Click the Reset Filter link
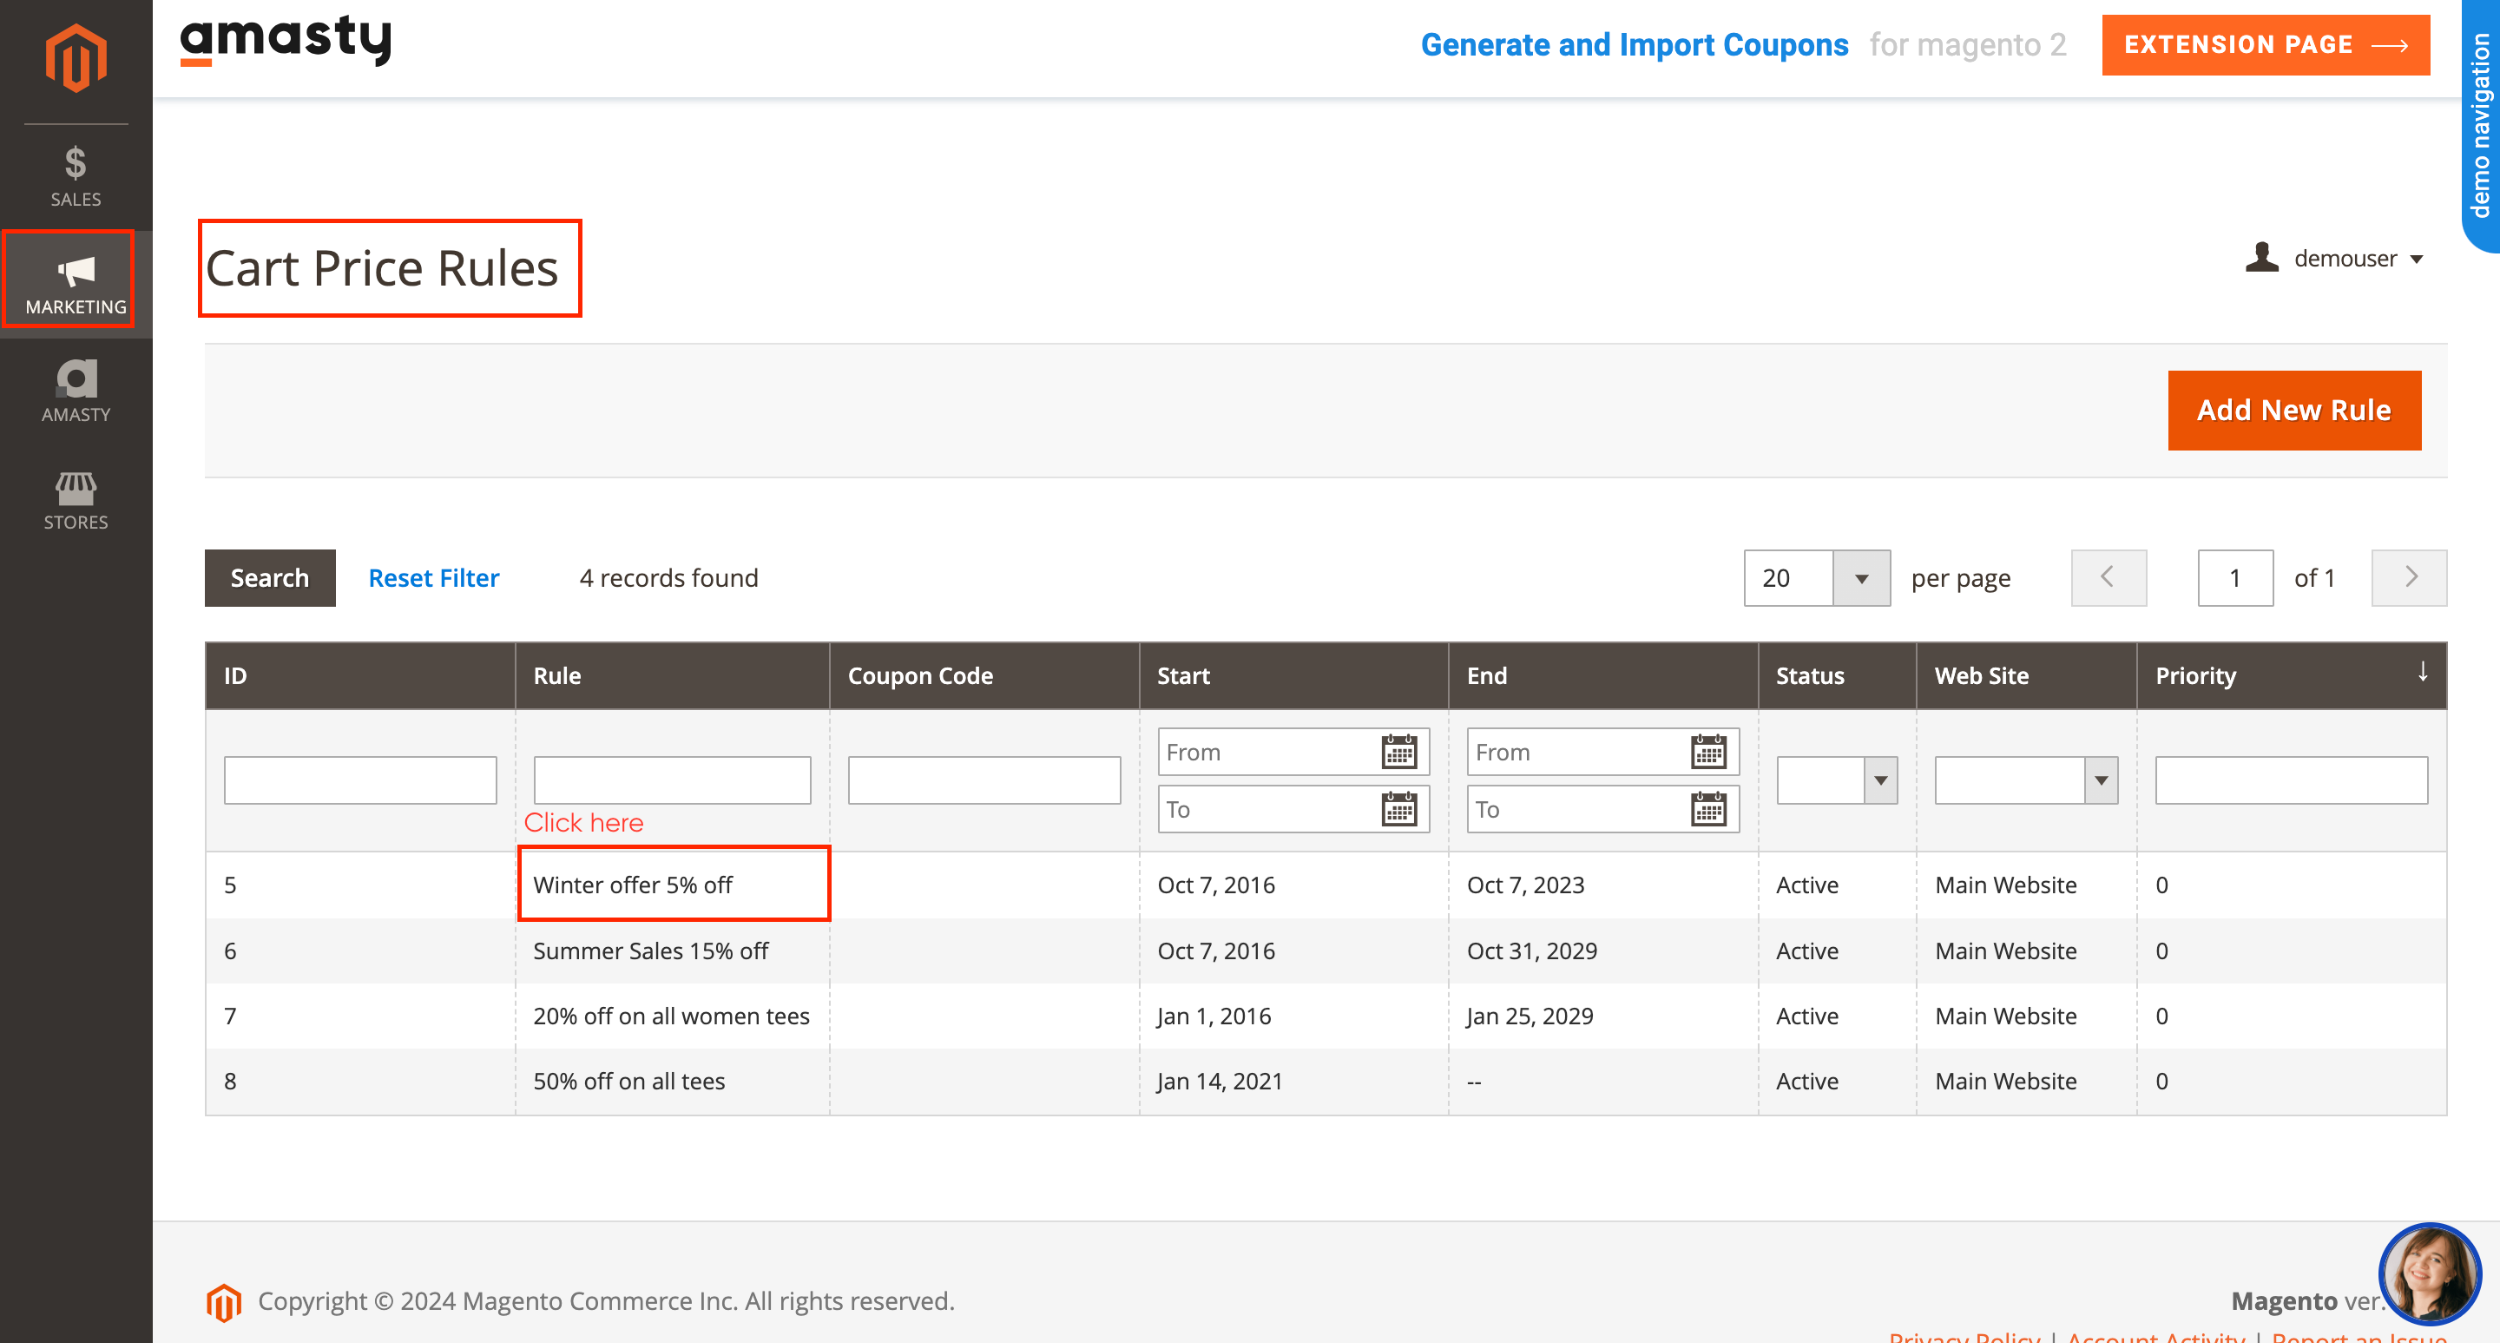2500x1343 pixels. 434,577
